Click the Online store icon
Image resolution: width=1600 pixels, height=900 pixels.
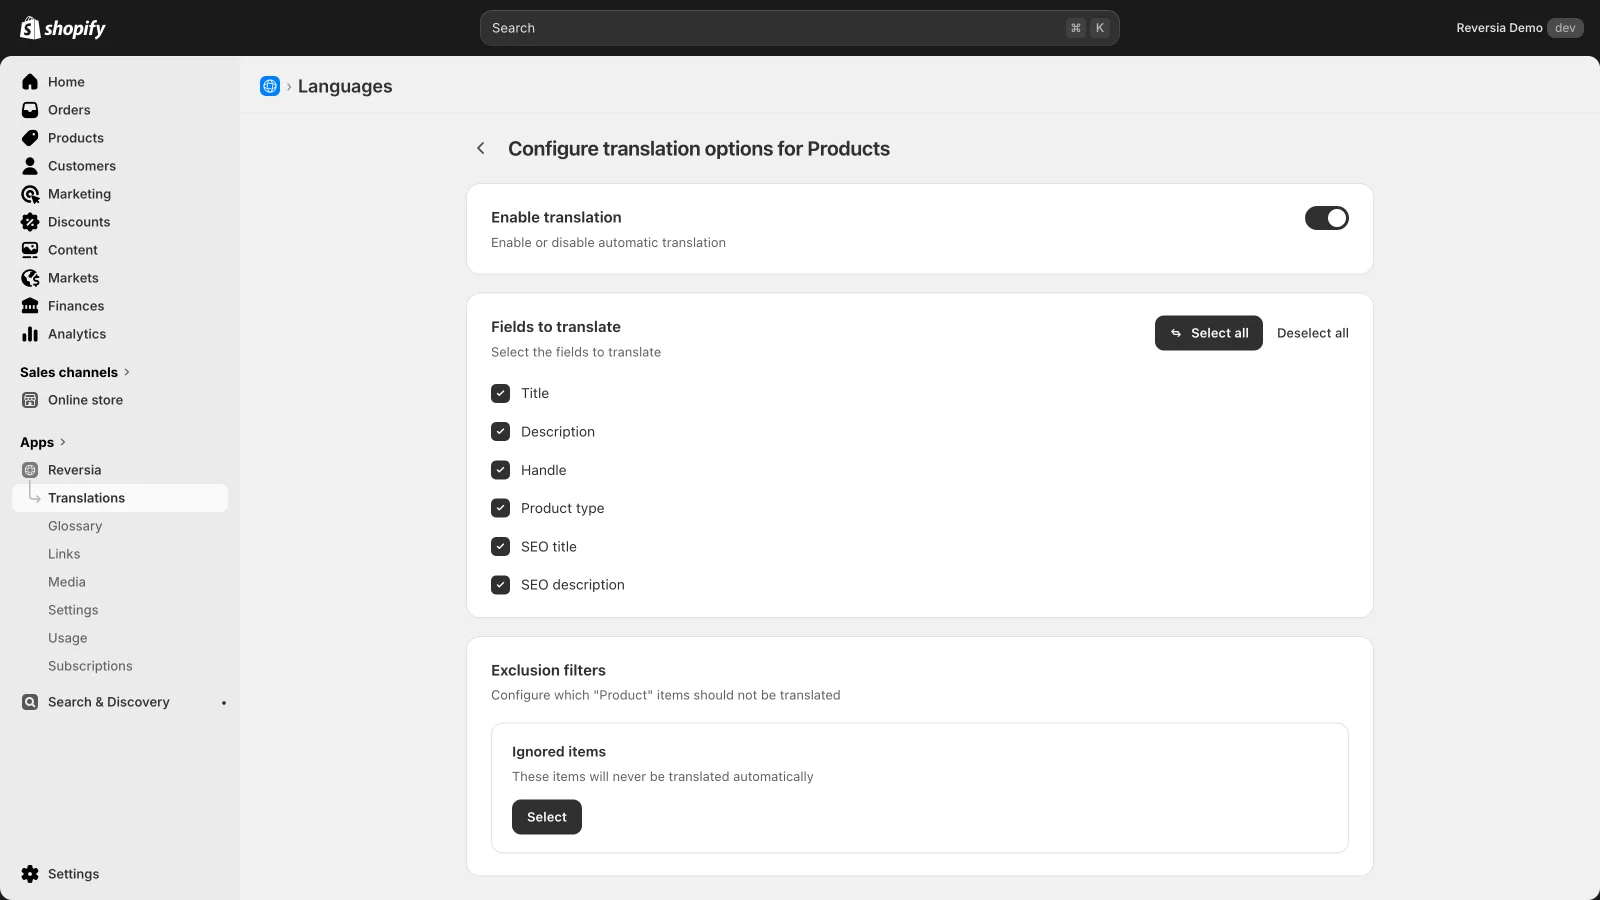pyautogui.click(x=30, y=400)
